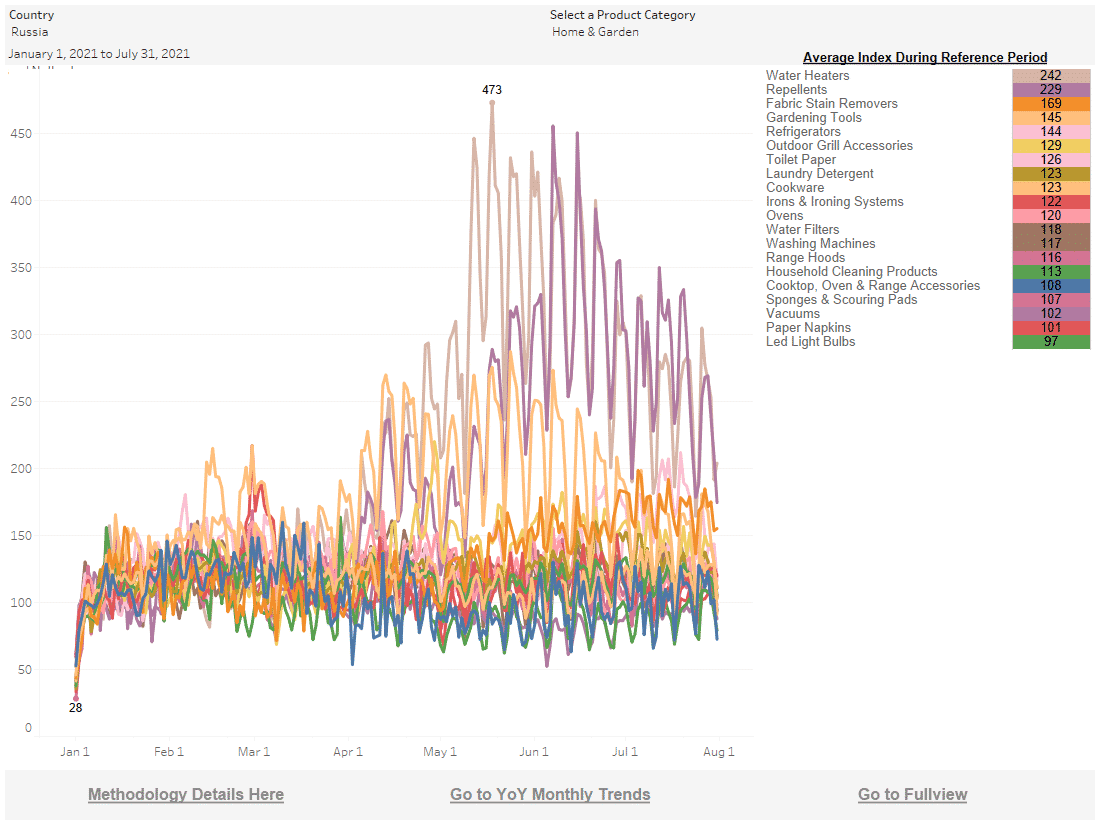The width and height of the screenshot is (1100, 826).
Task: Click the Led Light Bulbs green swatch
Action: [1051, 342]
